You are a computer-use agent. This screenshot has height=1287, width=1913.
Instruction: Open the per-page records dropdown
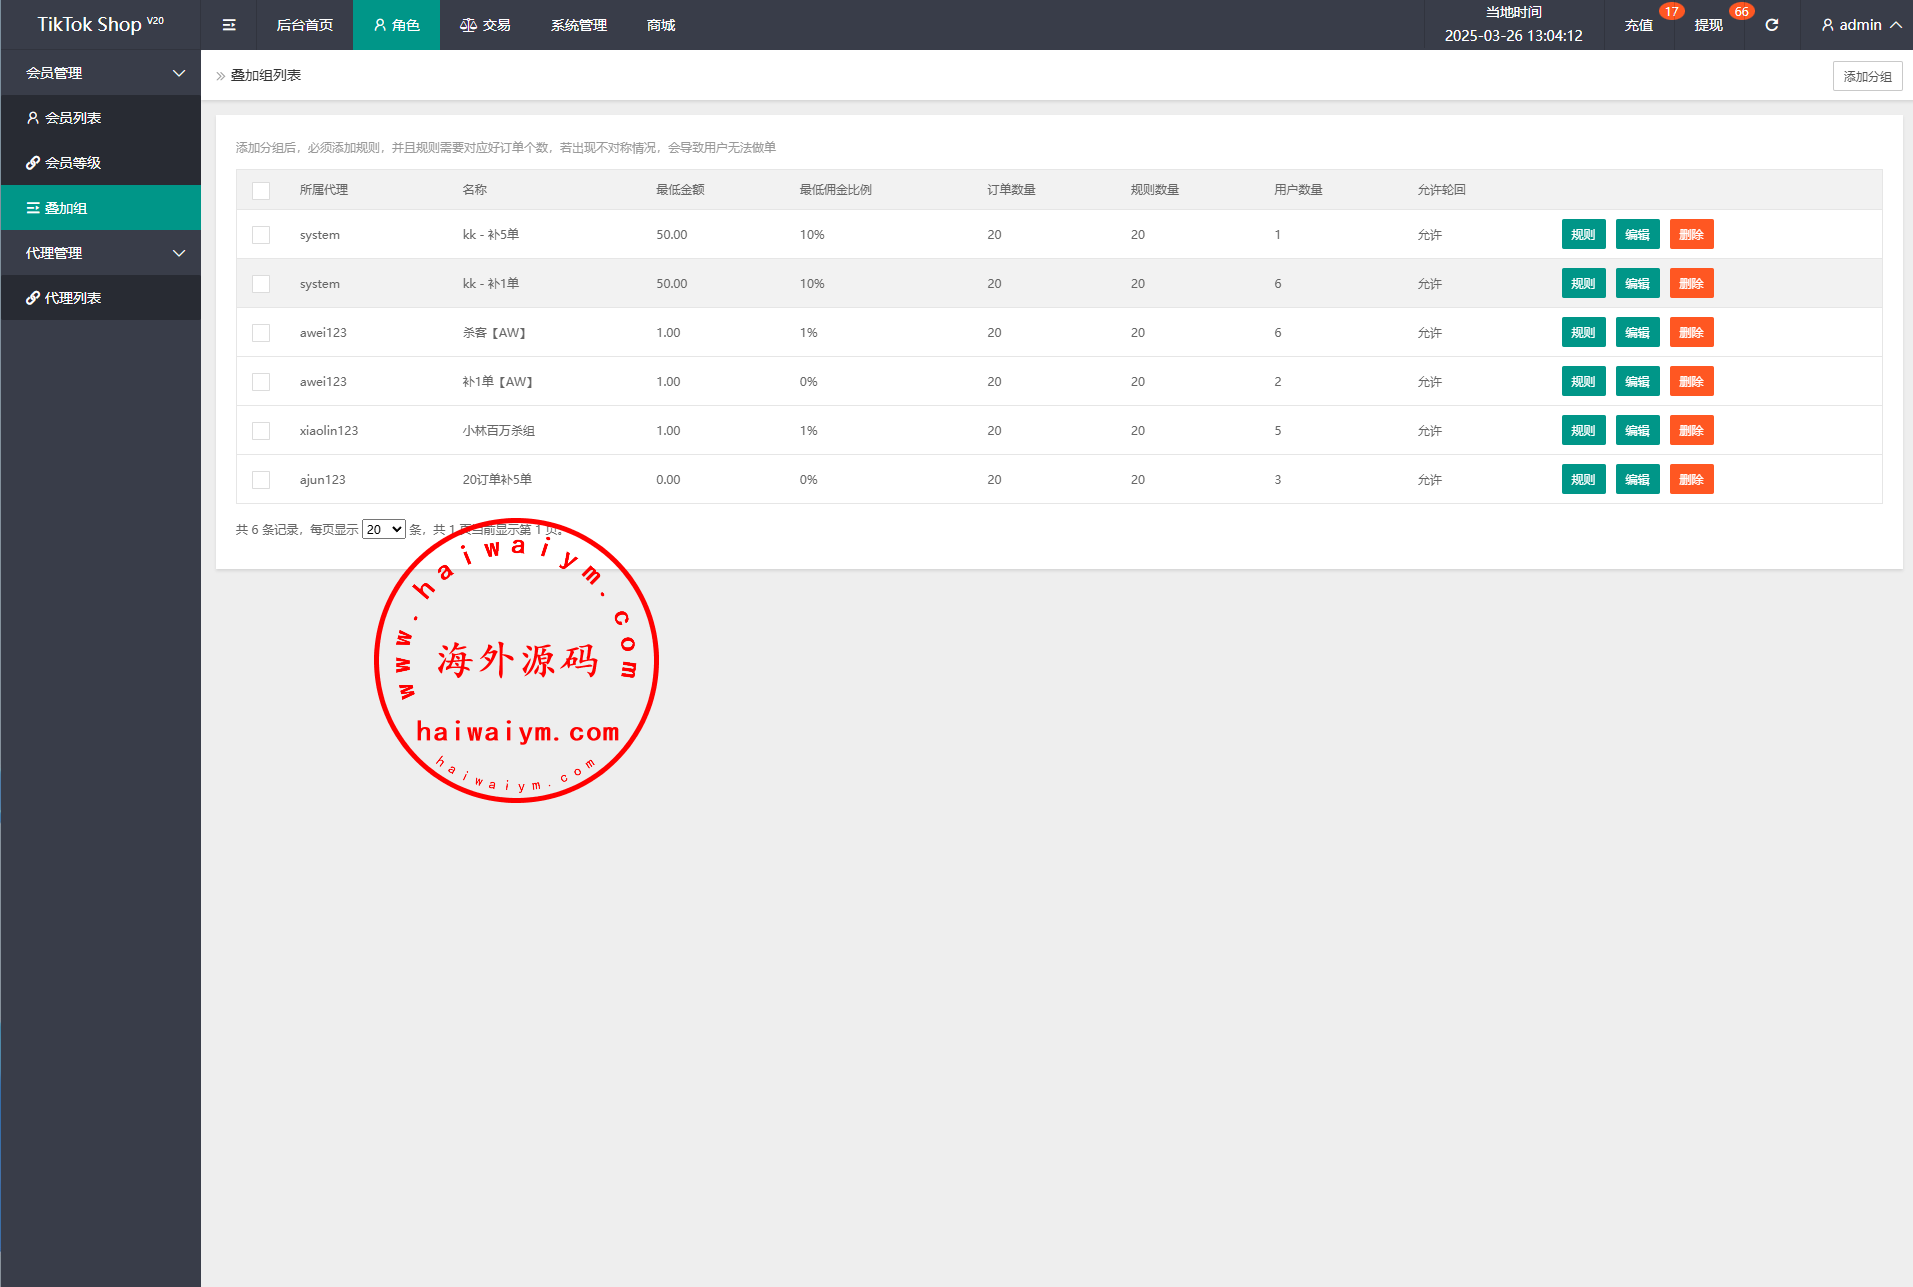[383, 530]
